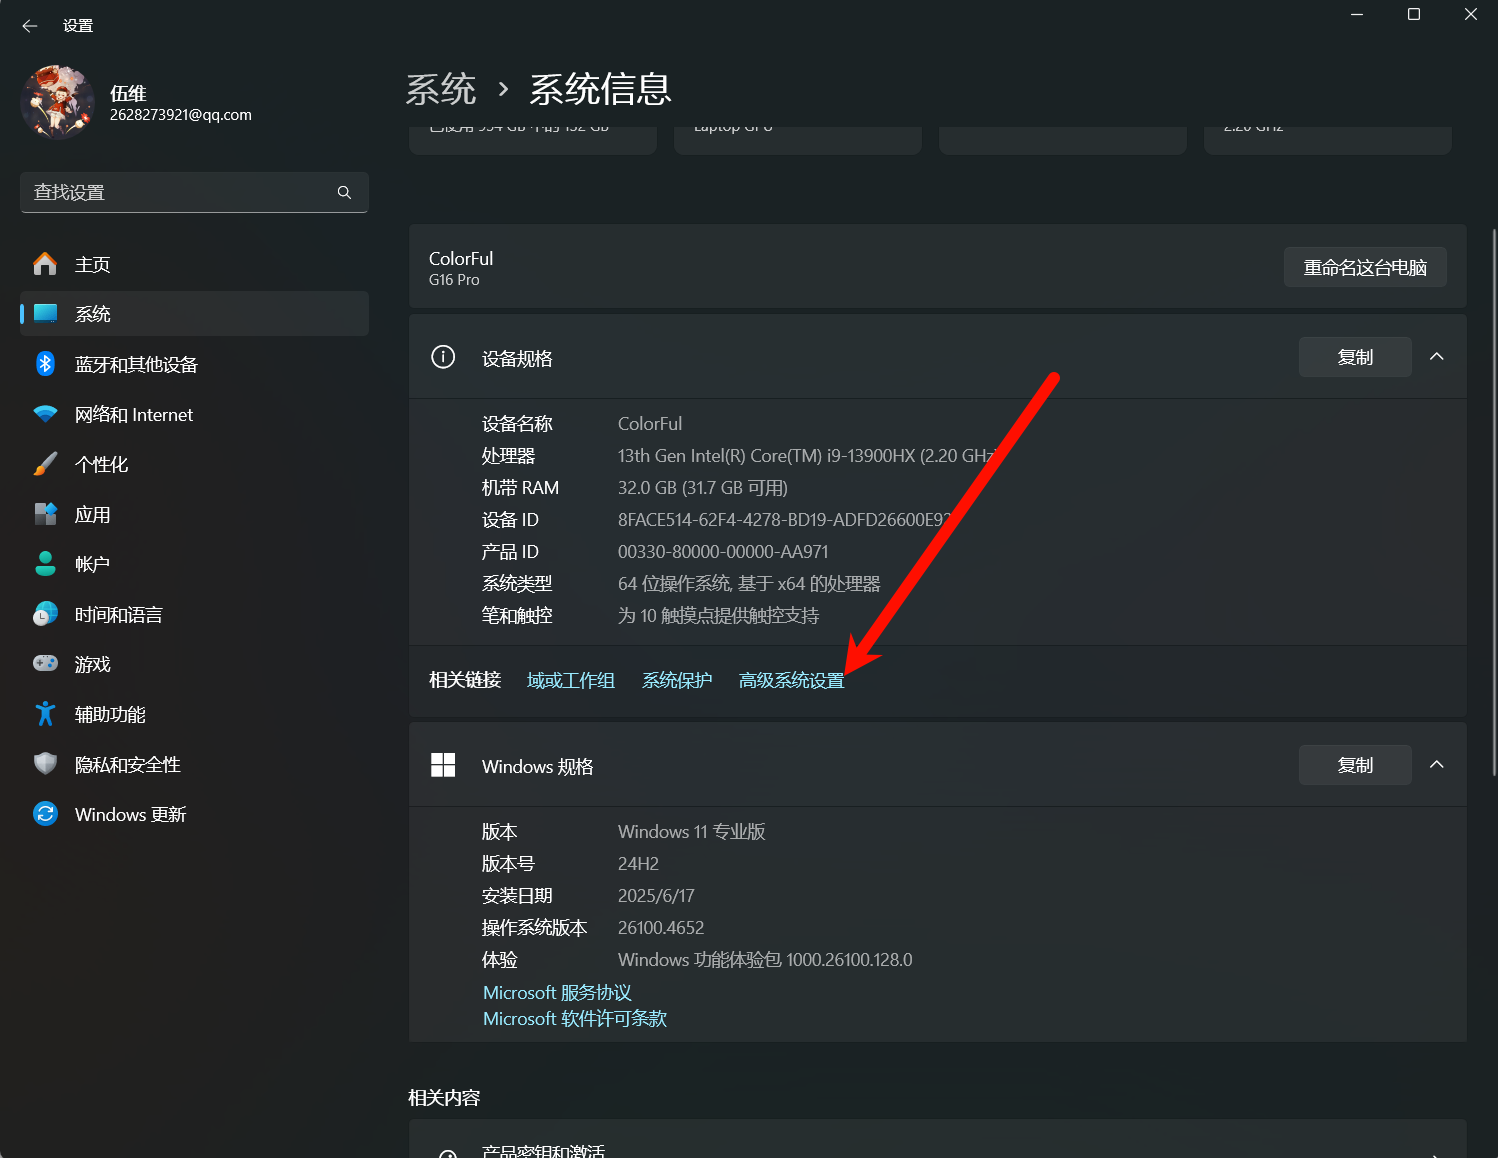Viewport: 1498px width, 1158px height.
Task: Click 系统 in the breadcrumb header
Action: click(x=441, y=90)
